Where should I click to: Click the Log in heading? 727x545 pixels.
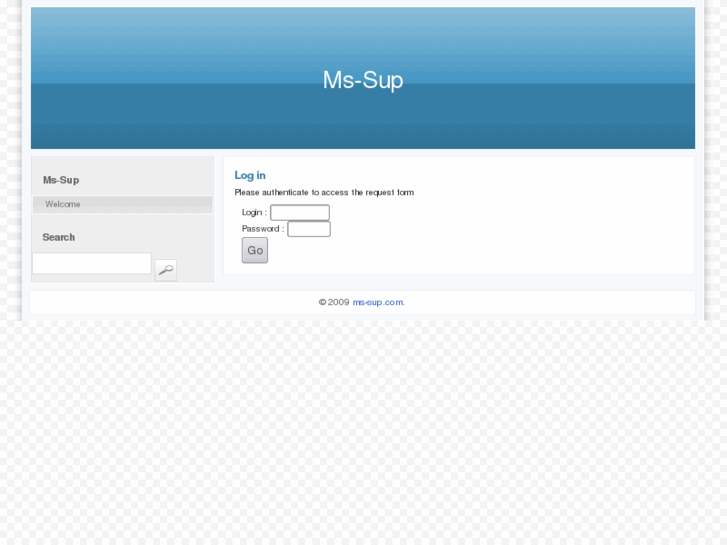click(x=250, y=175)
